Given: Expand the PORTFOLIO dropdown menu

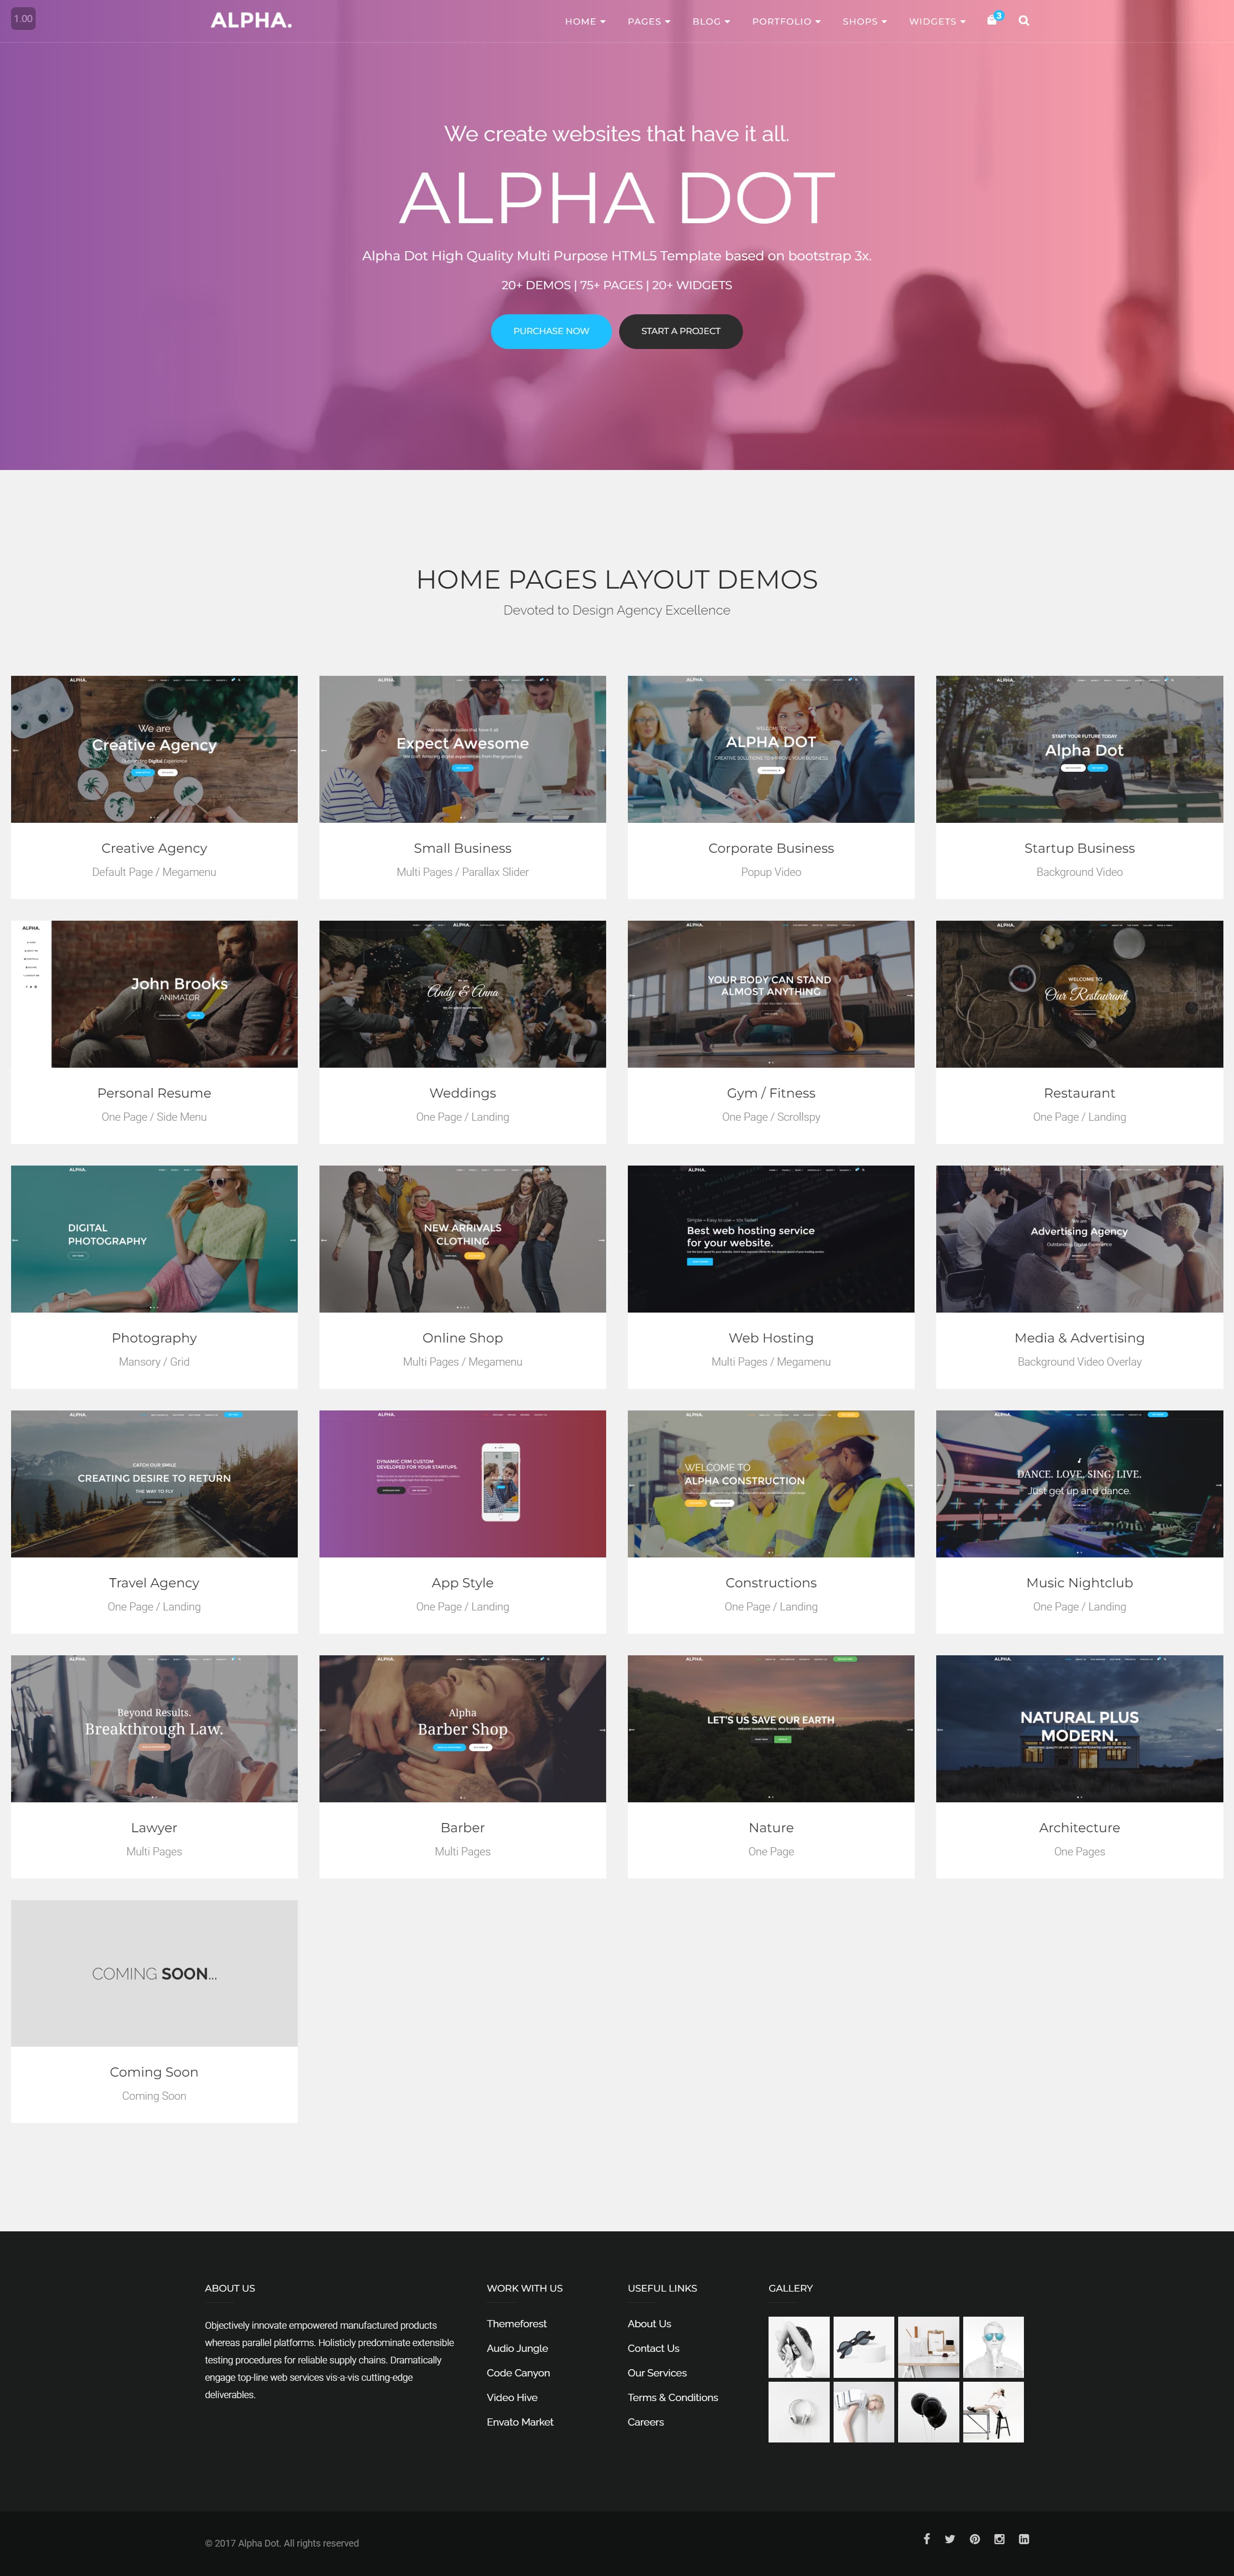Looking at the screenshot, I should pos(786,21).
